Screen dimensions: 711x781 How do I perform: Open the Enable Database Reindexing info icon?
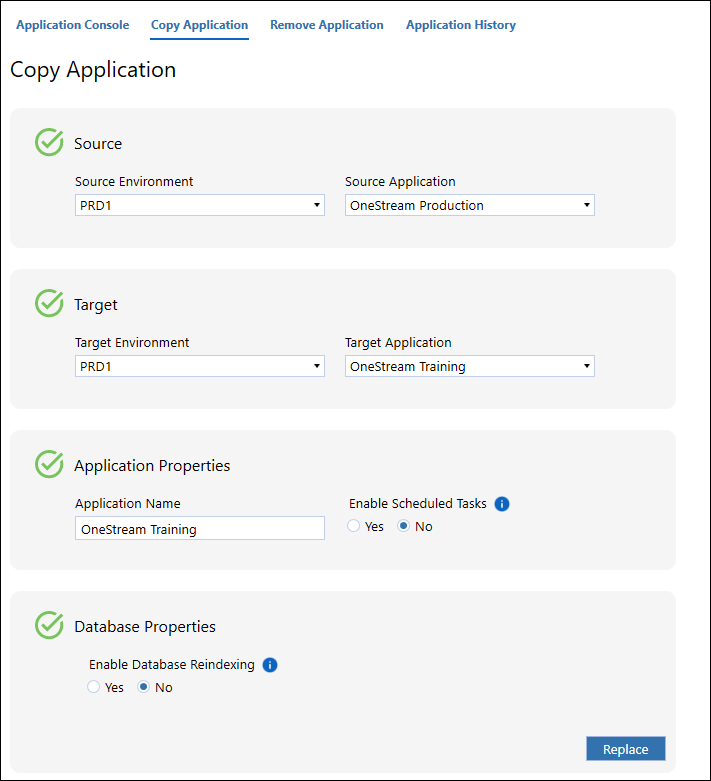[270, 665]
